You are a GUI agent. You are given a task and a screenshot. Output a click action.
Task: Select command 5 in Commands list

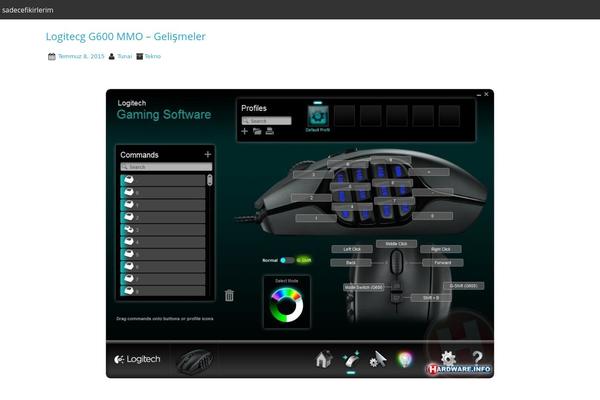tap(163, 254)
